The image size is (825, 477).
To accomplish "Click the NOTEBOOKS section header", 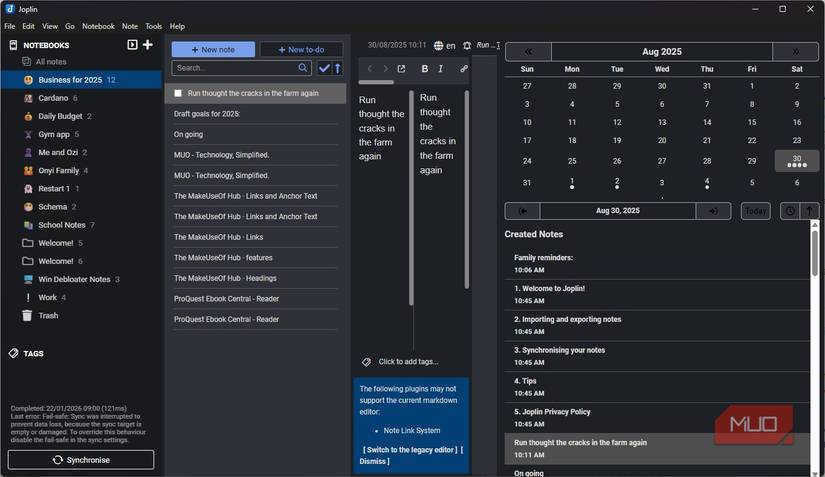I will (x=46, y=45).
